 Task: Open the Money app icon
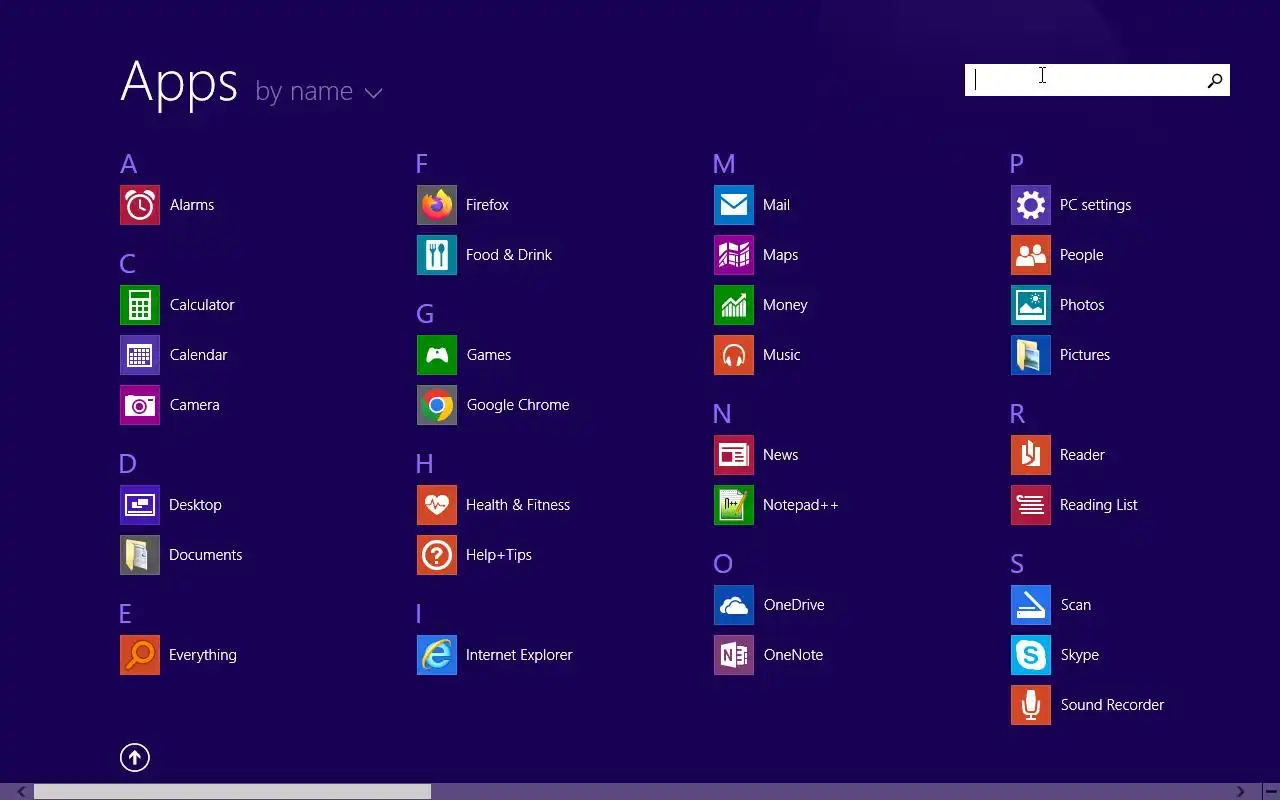[734, 305]
